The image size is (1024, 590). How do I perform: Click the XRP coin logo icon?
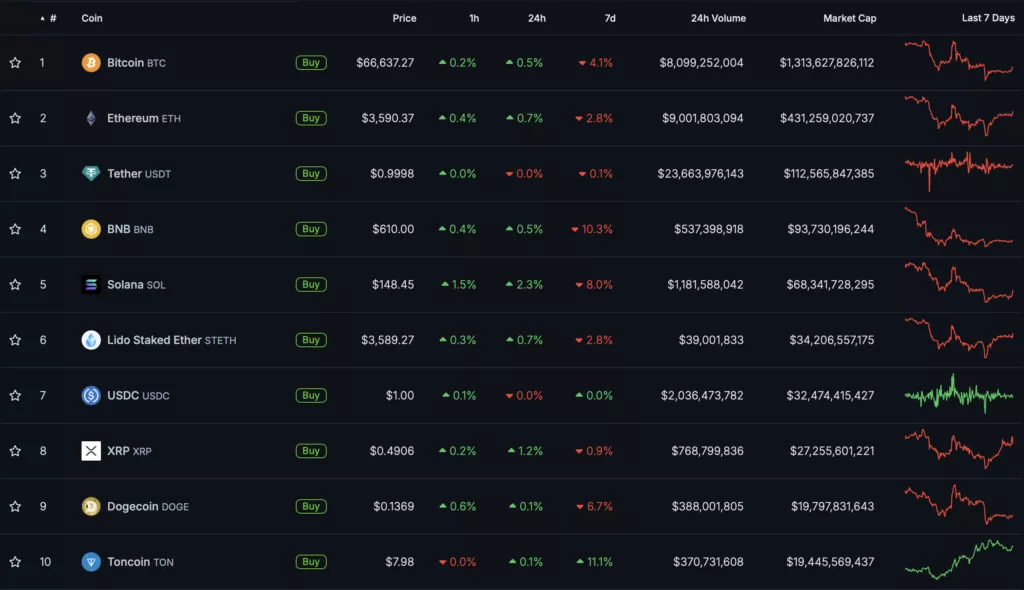91,451
